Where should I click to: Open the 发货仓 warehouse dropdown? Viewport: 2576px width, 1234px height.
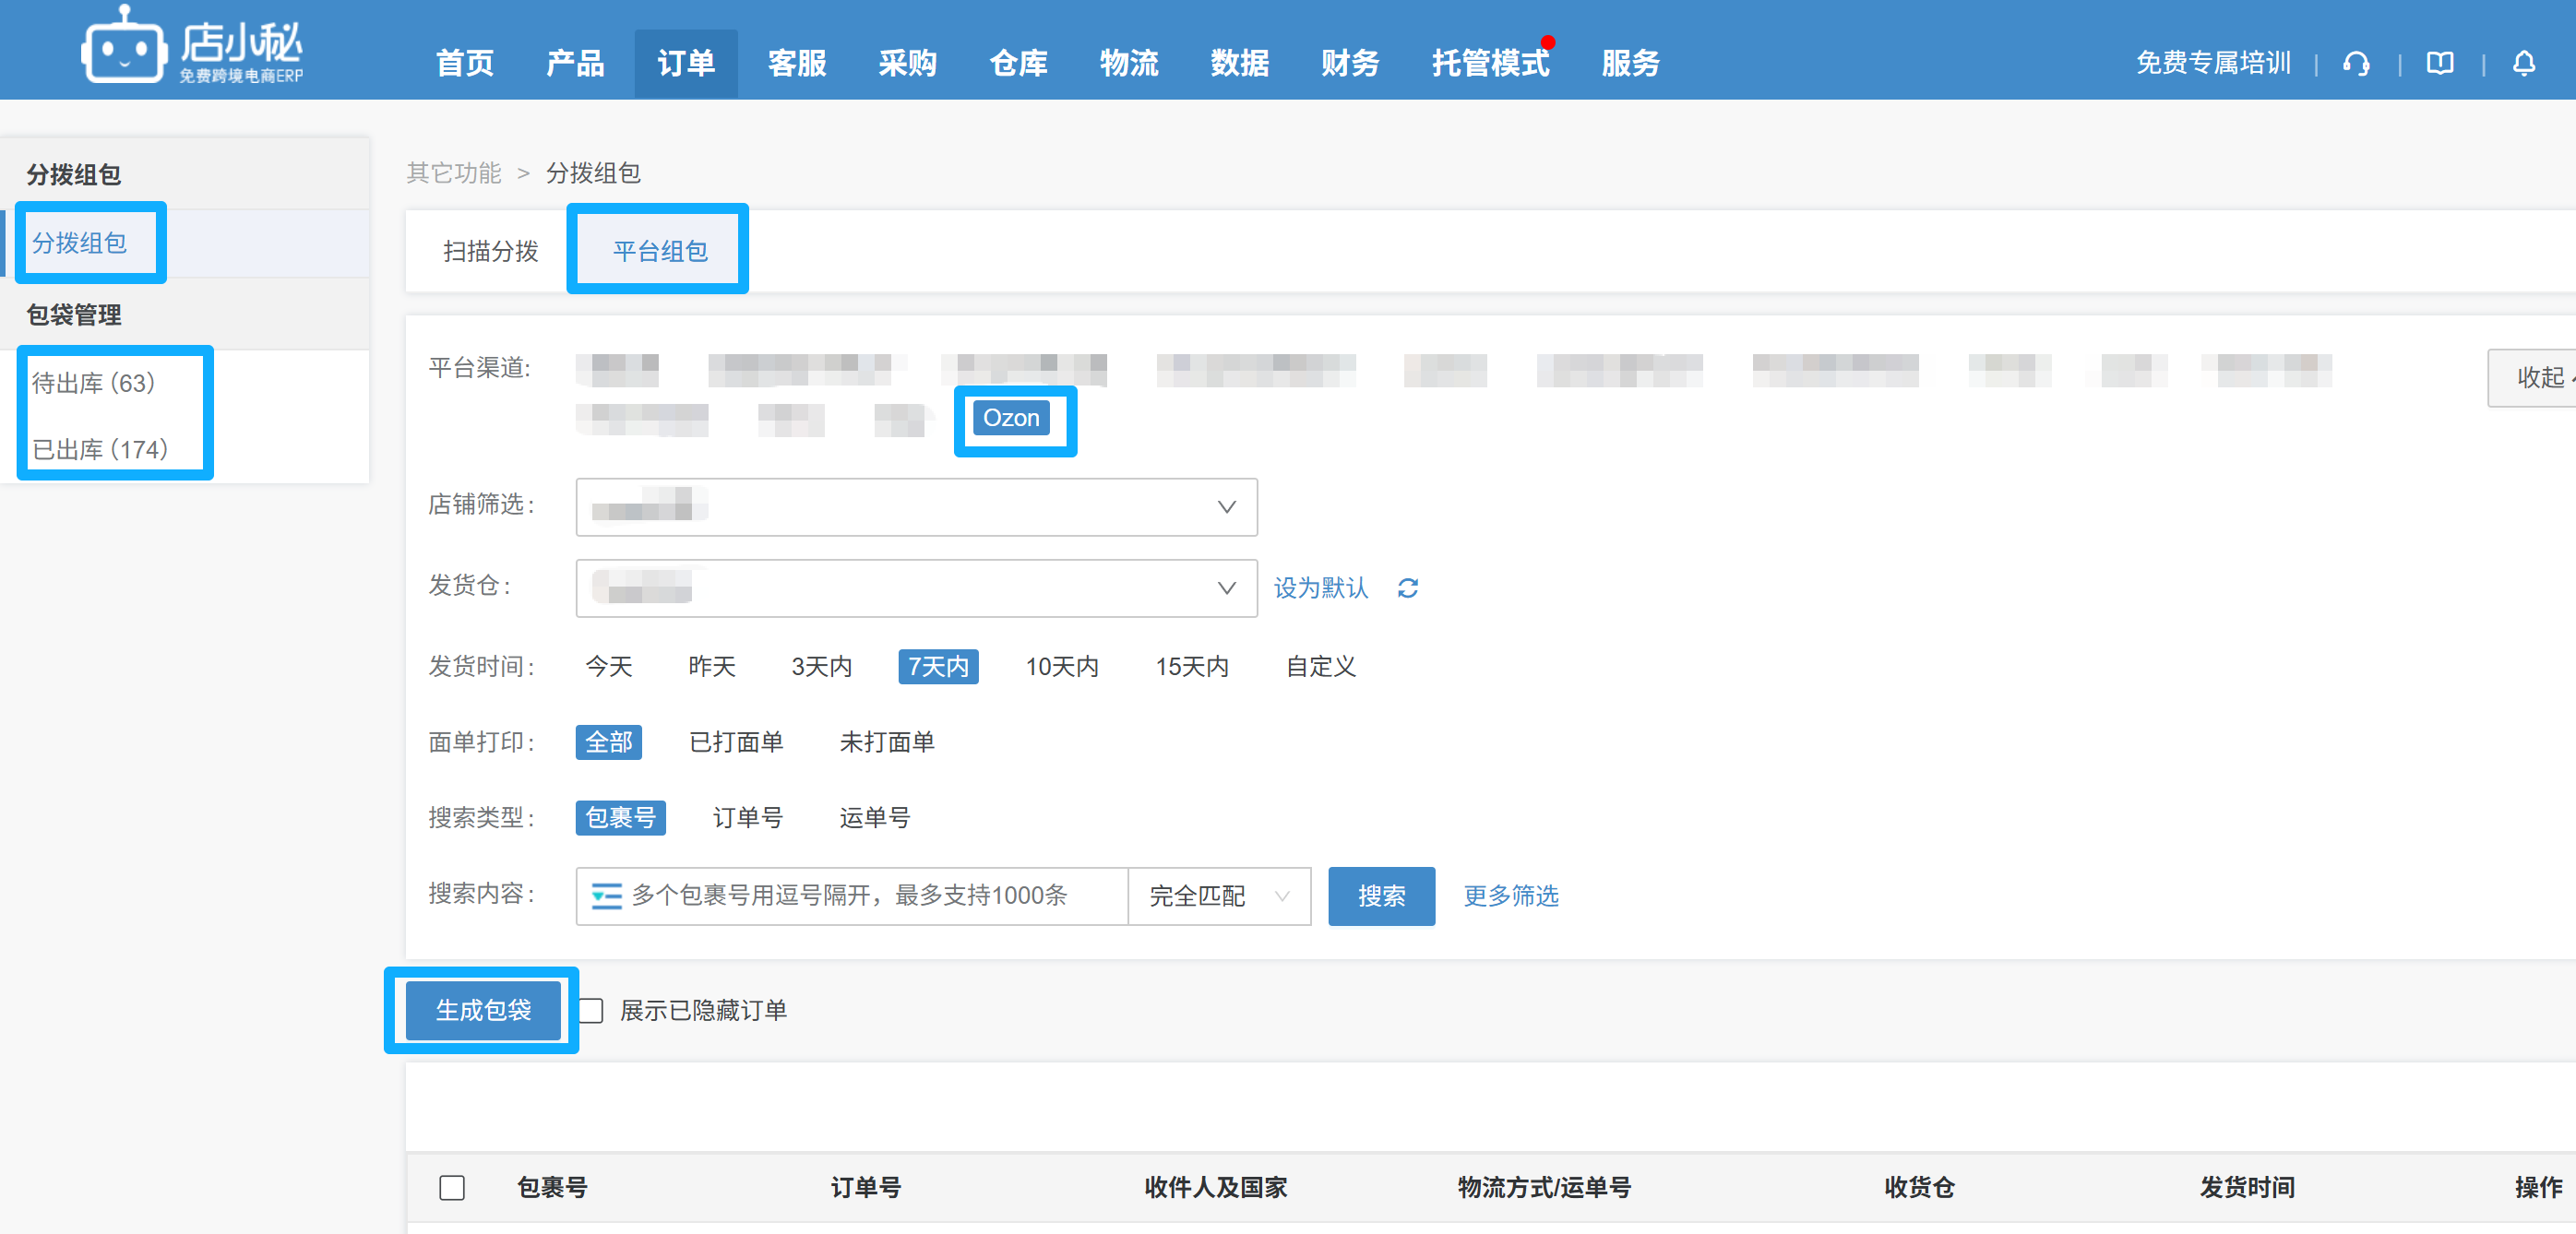916,588
